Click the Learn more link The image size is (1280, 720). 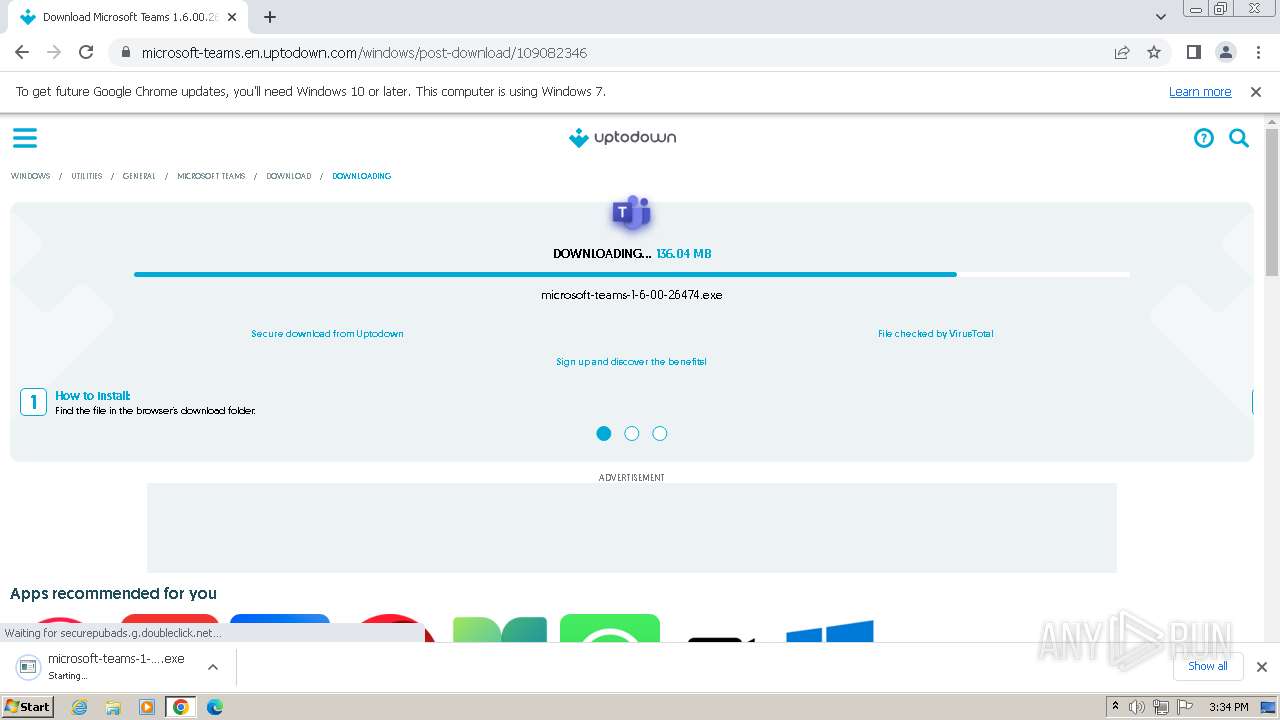(1200, 91)
